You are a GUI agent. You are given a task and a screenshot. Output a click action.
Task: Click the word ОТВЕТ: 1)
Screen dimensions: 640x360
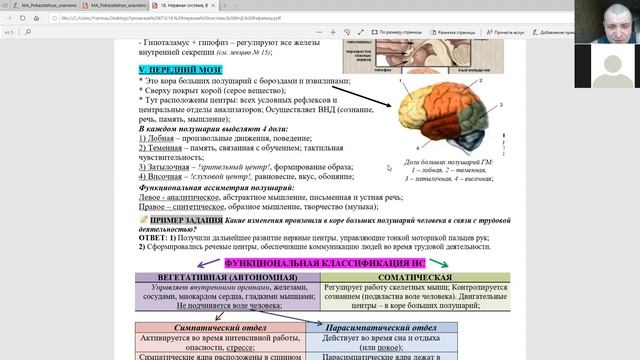point(157,238)
